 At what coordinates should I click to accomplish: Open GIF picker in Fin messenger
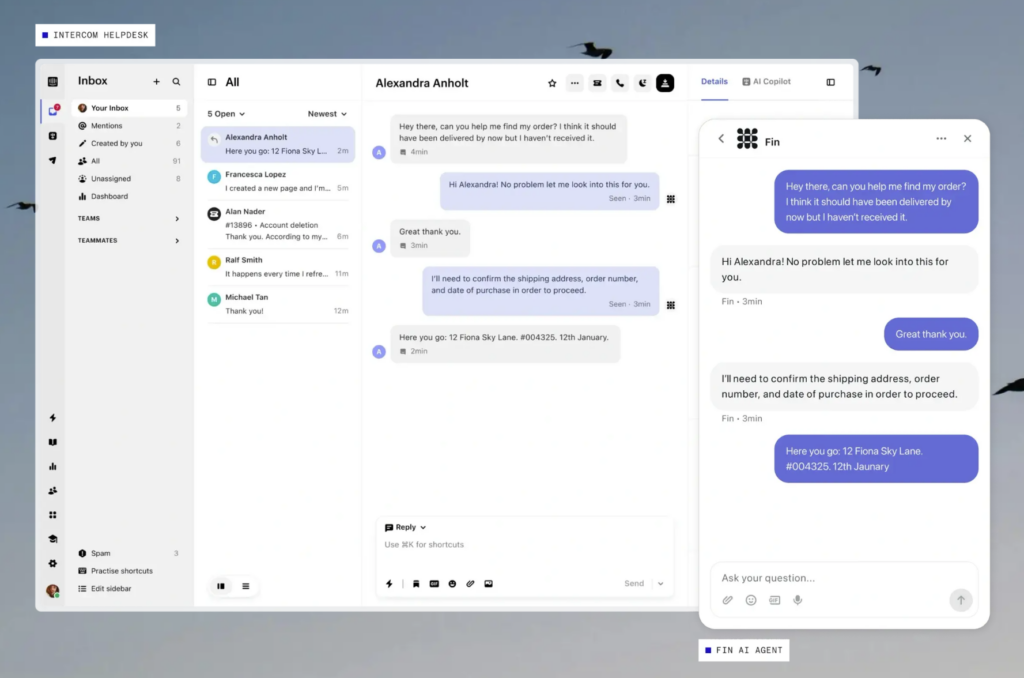pos(775,600)
